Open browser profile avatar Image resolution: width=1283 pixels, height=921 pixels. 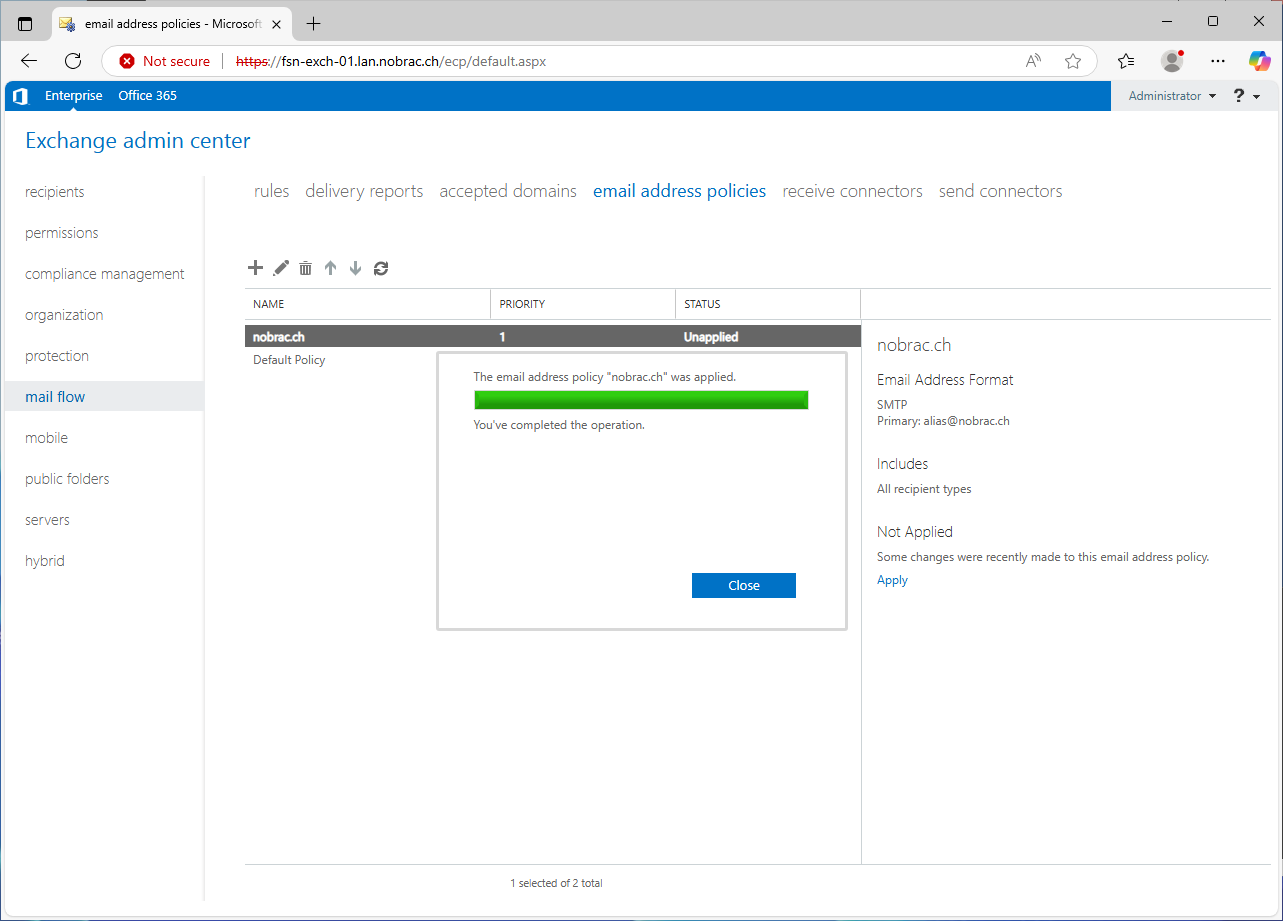point(1172,61)
